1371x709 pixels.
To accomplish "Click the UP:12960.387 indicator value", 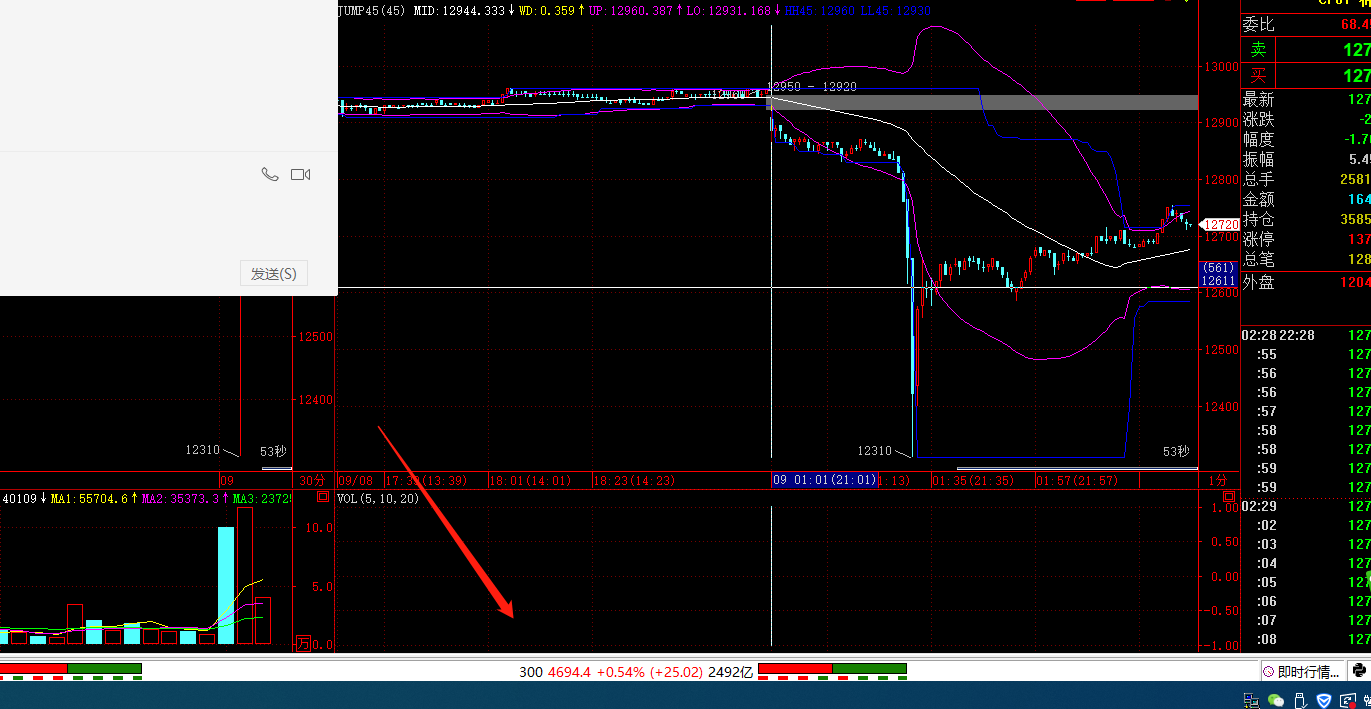I will coord(630,10).
